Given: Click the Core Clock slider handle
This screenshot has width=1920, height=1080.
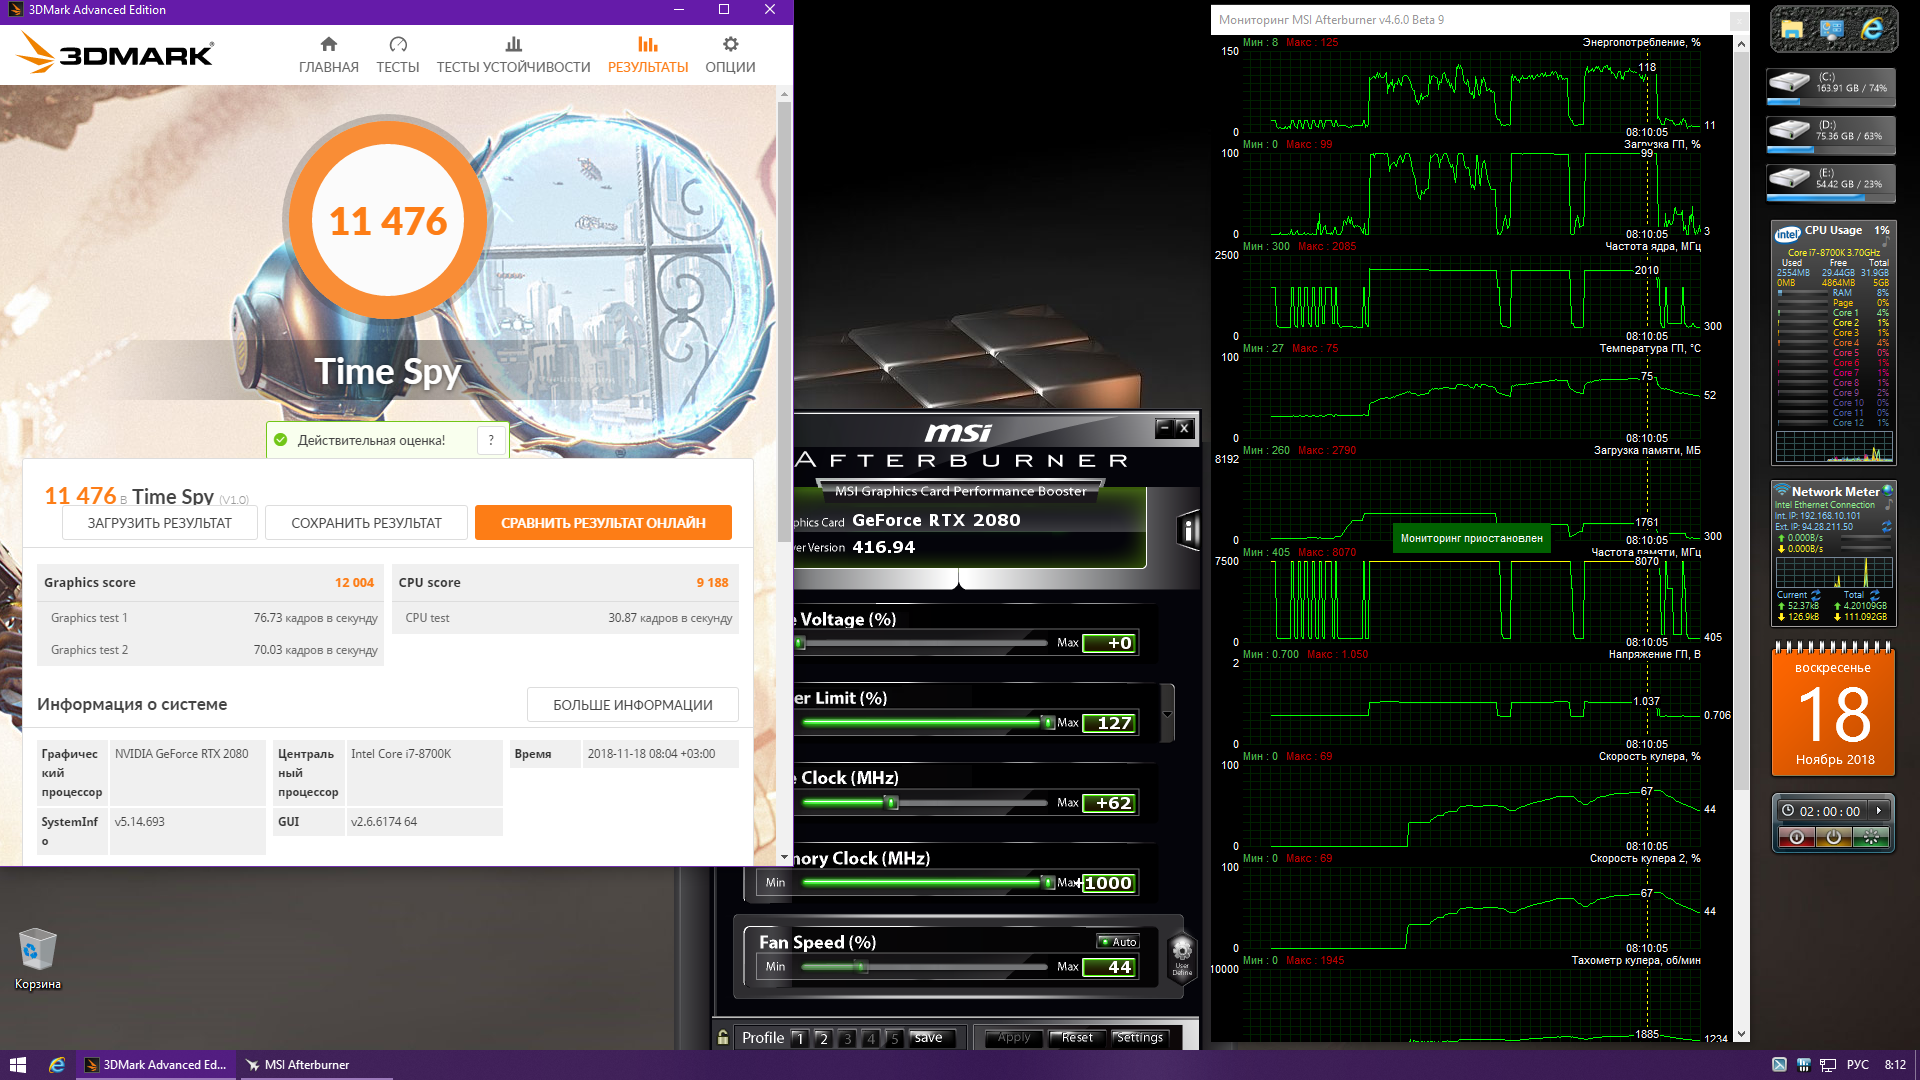Looking at the screenshot, I should pyautogui.click(x=892, y=803).
